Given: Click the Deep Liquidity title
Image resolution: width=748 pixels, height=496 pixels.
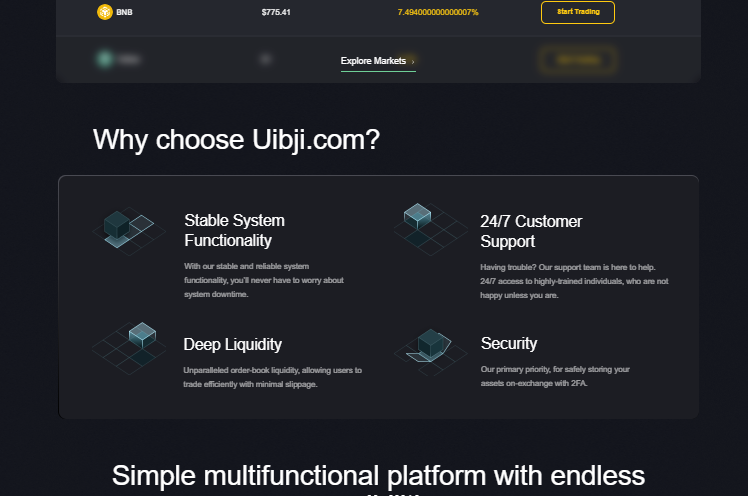Looking at the screenshot, I should [x=232, y=344].
